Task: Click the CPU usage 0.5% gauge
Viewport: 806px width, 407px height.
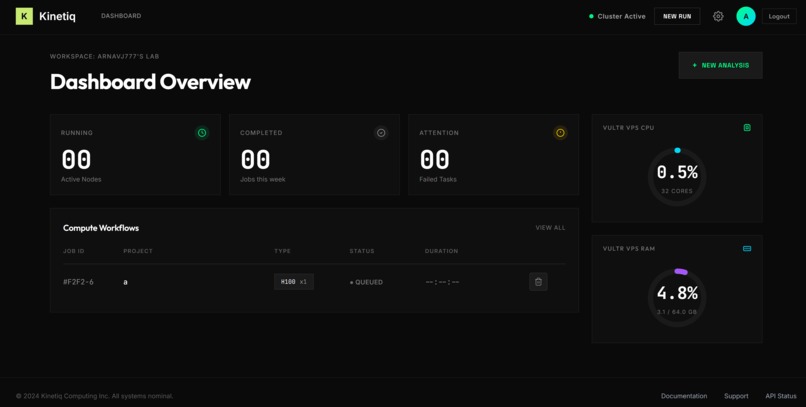Action: tap(677, 177)
